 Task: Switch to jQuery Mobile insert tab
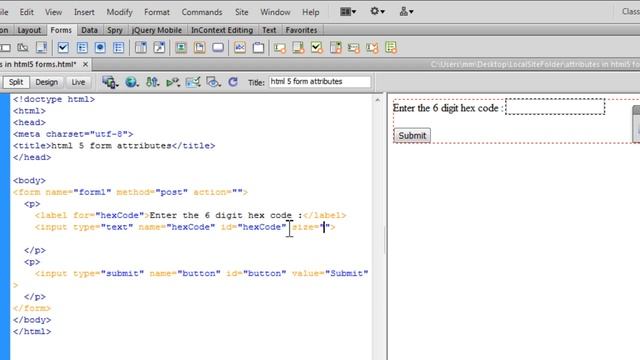click(157, 30)
